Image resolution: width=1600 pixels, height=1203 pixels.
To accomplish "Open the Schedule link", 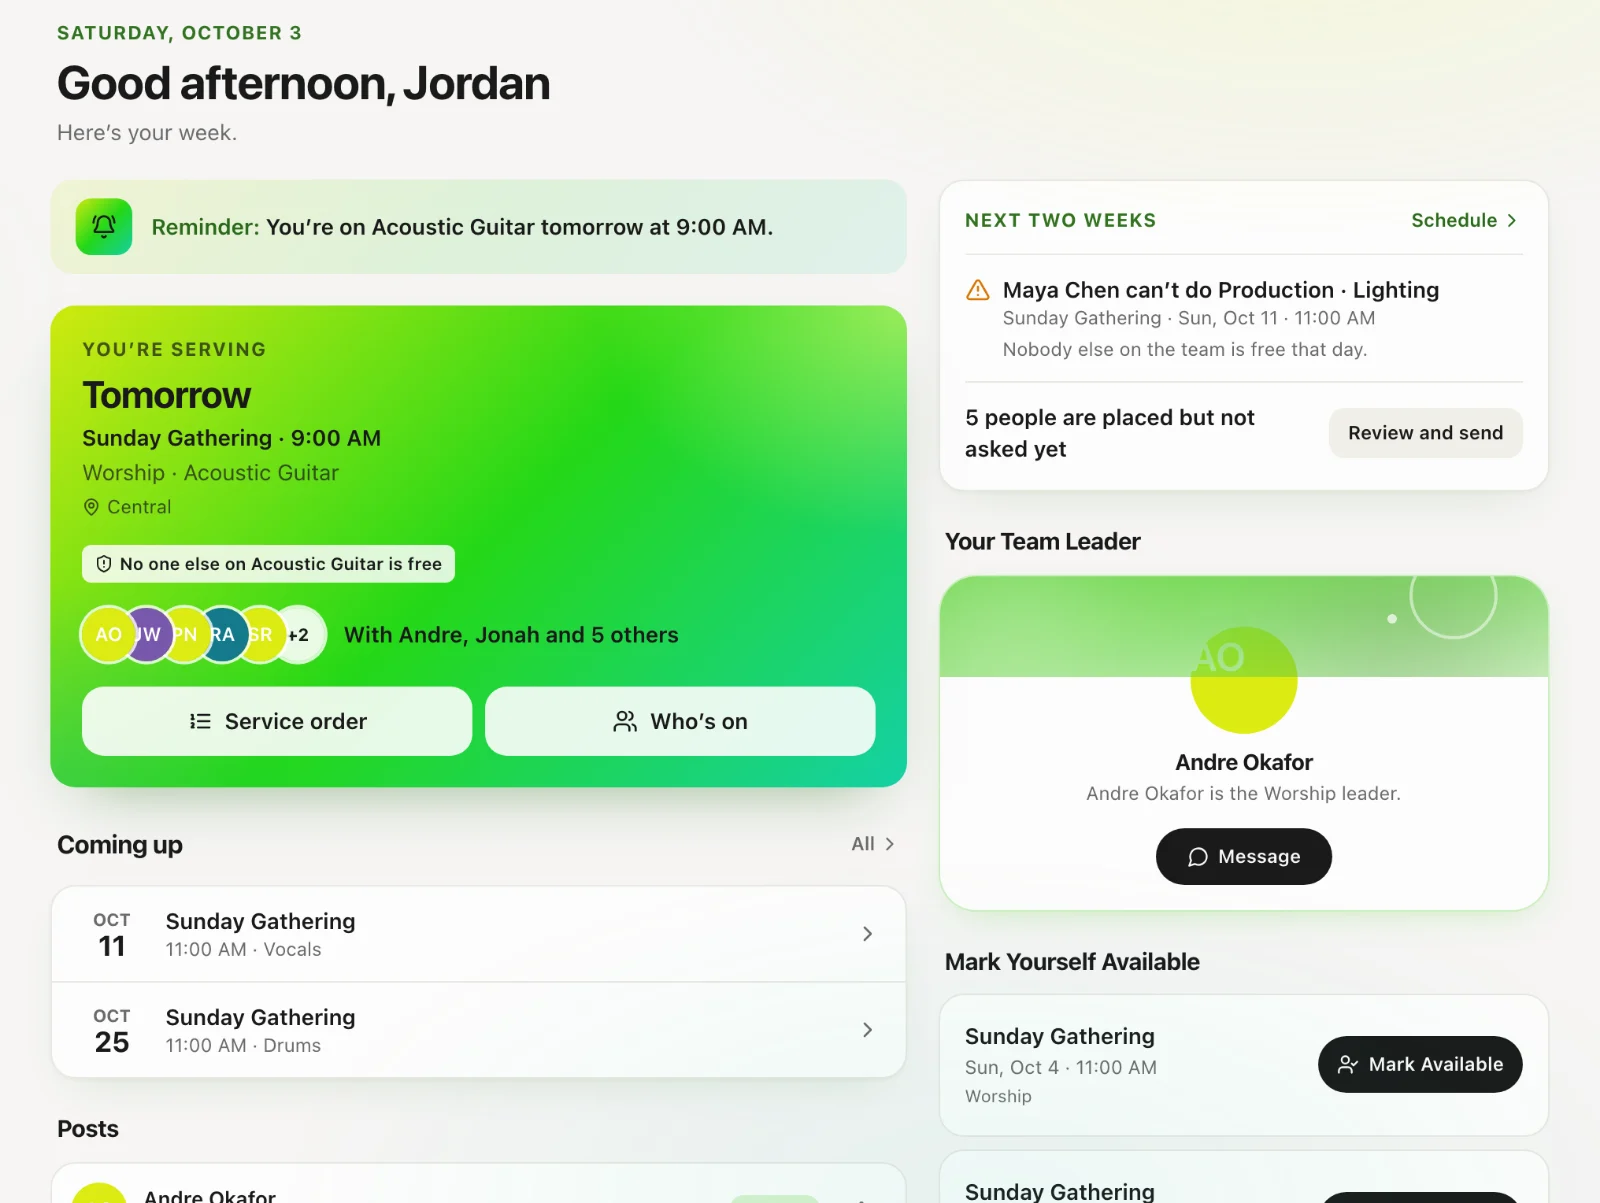I will click(x=1464, y=220).
